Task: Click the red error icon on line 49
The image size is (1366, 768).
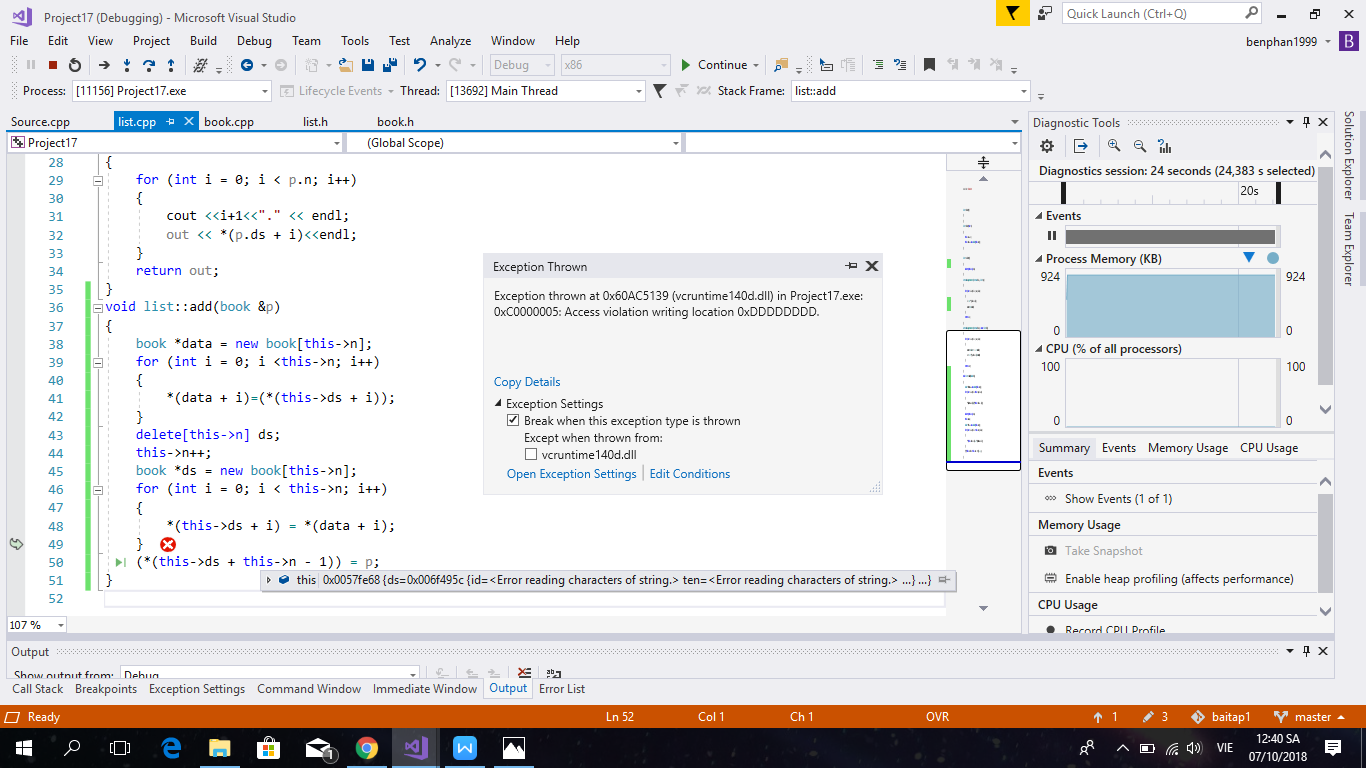Action: 168,544
